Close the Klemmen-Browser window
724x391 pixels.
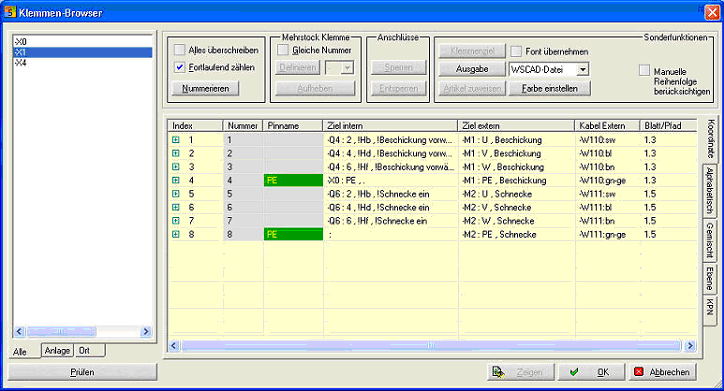(x=712, y=12)
